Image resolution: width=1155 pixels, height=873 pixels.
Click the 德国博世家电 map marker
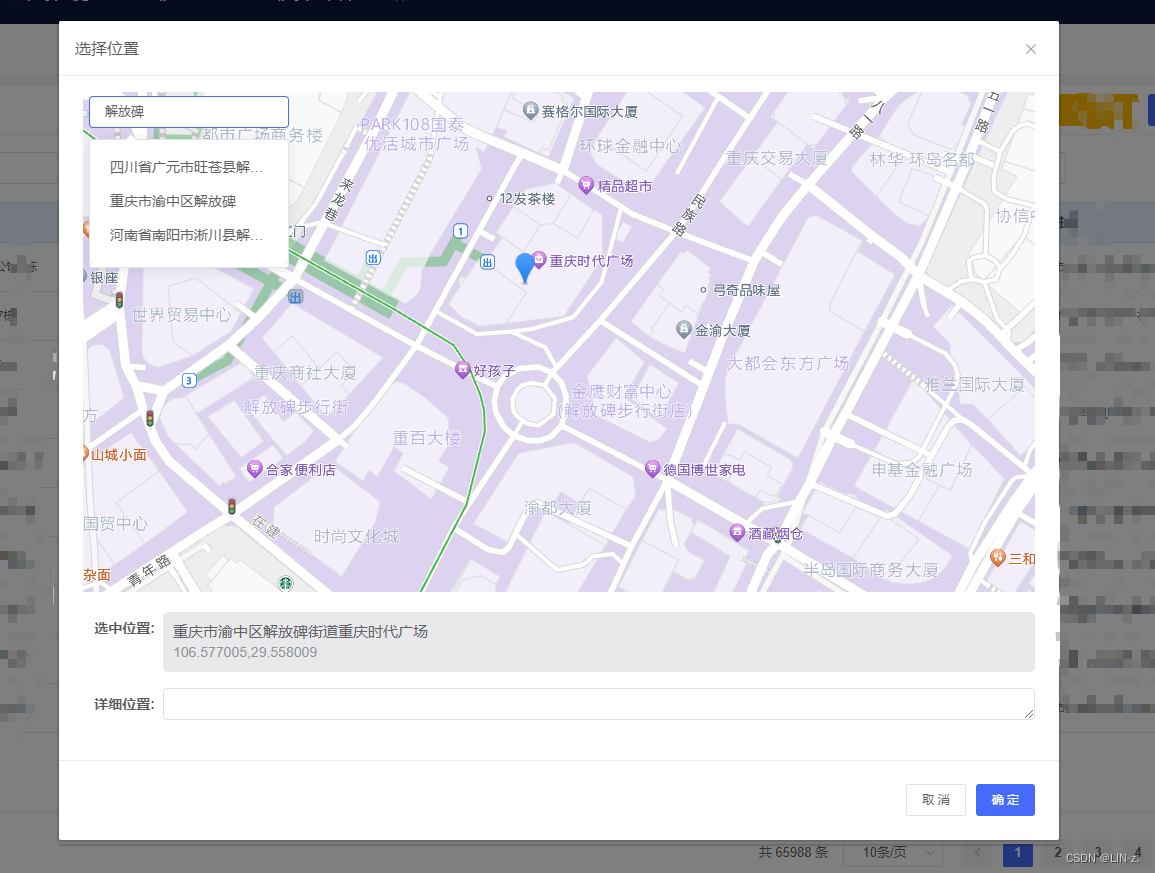[655, 469]
